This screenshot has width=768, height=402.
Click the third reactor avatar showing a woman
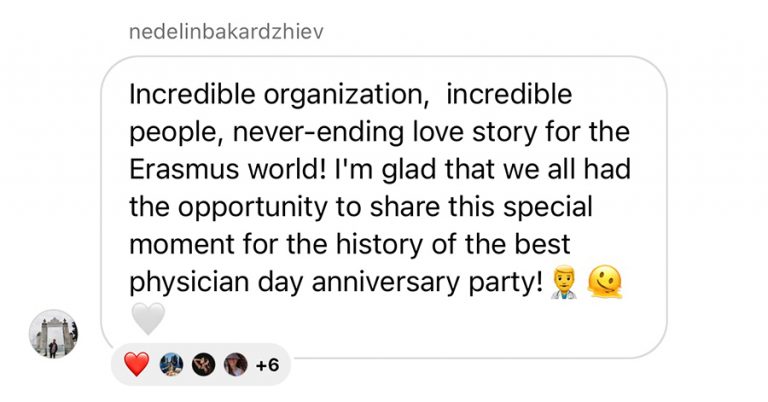tap(236, 365)
